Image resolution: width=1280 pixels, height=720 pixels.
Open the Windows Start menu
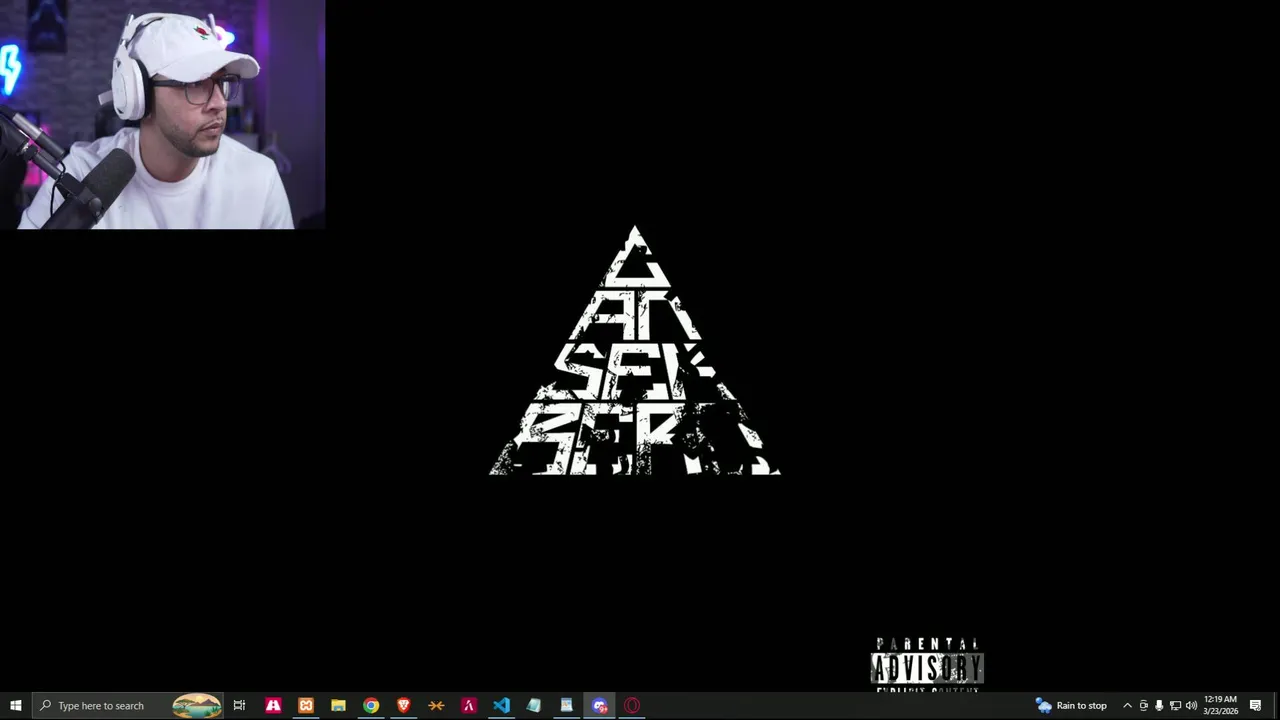click(15, 705)
